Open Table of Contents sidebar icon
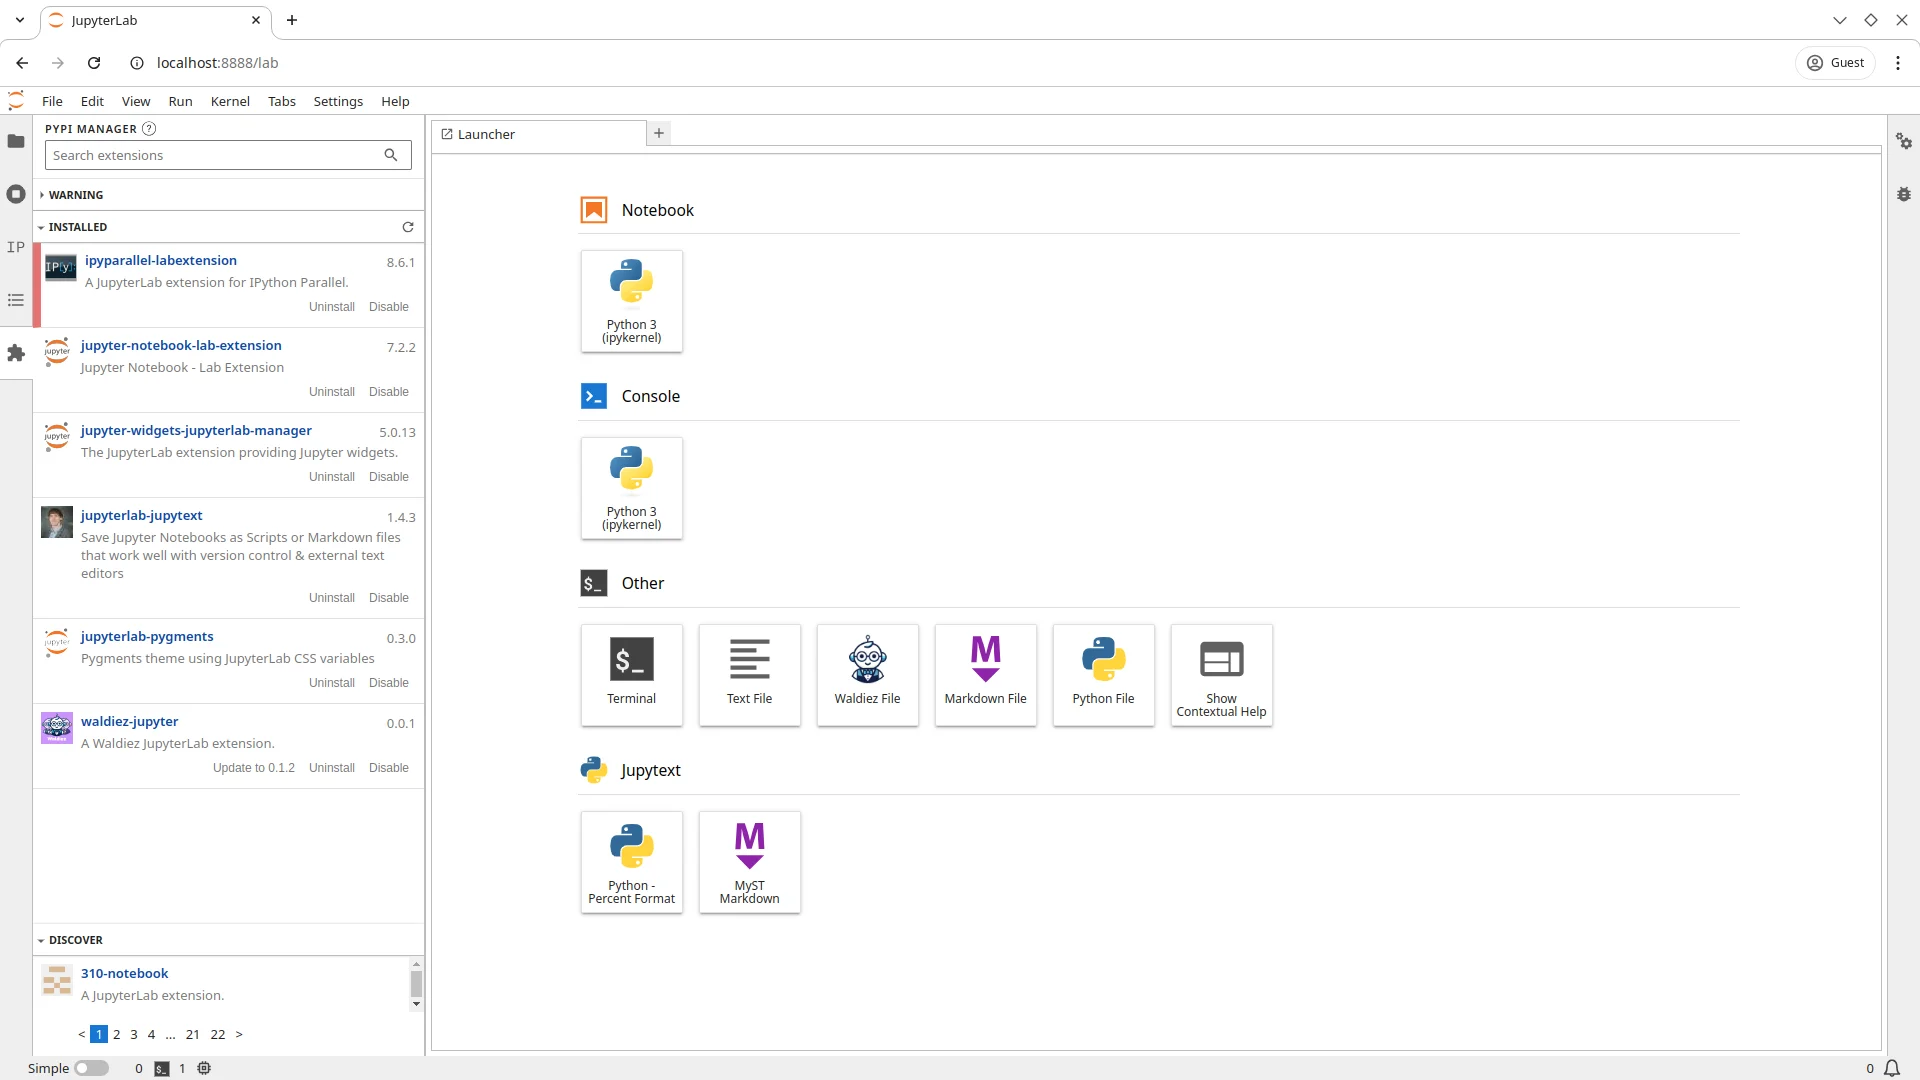Screen dimensions: 1920x1080 click(x=16, y=300)
